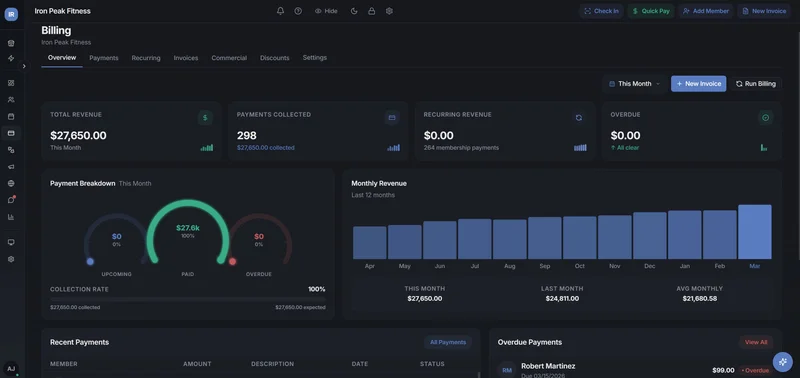This screenshot has height=378, width=800.
Task: Toggle dark mode moon icon
Action: coord(354,11)
